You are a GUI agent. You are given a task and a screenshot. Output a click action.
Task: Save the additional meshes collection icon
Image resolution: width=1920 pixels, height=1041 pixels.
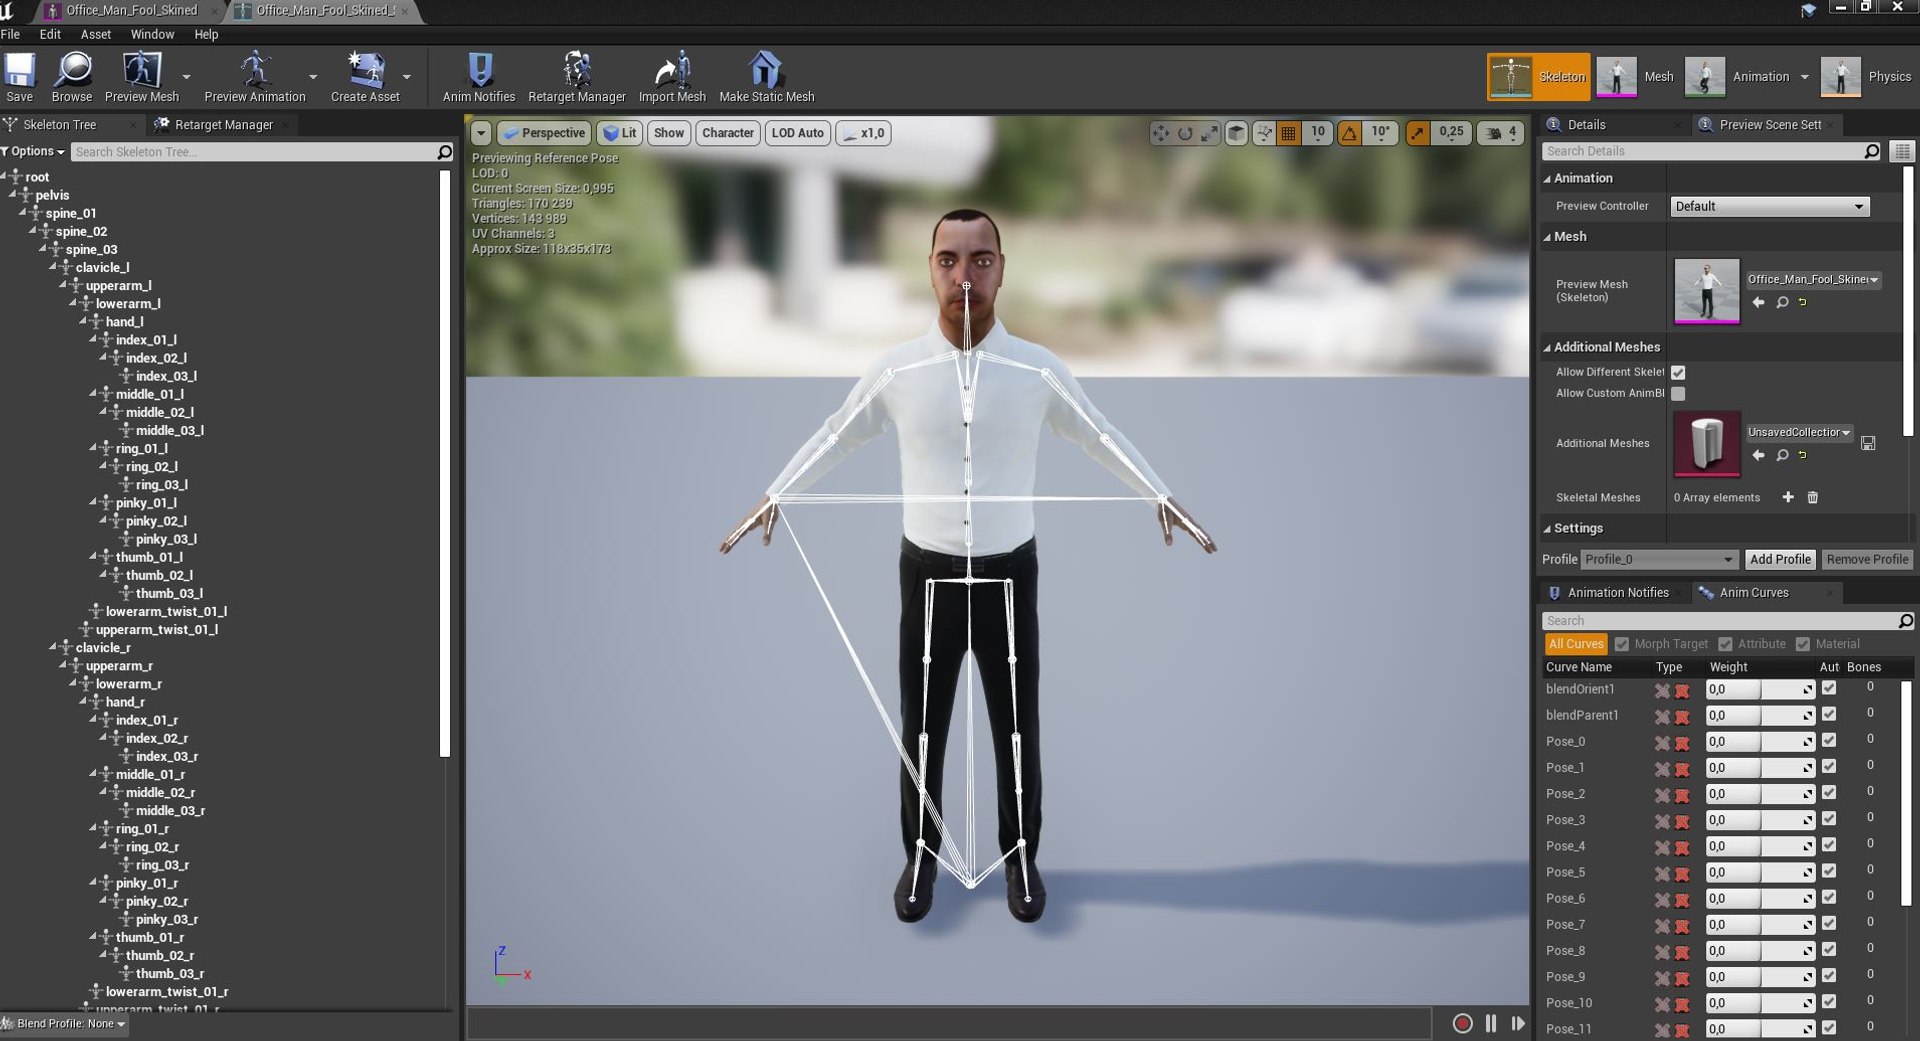point(1868,443)
